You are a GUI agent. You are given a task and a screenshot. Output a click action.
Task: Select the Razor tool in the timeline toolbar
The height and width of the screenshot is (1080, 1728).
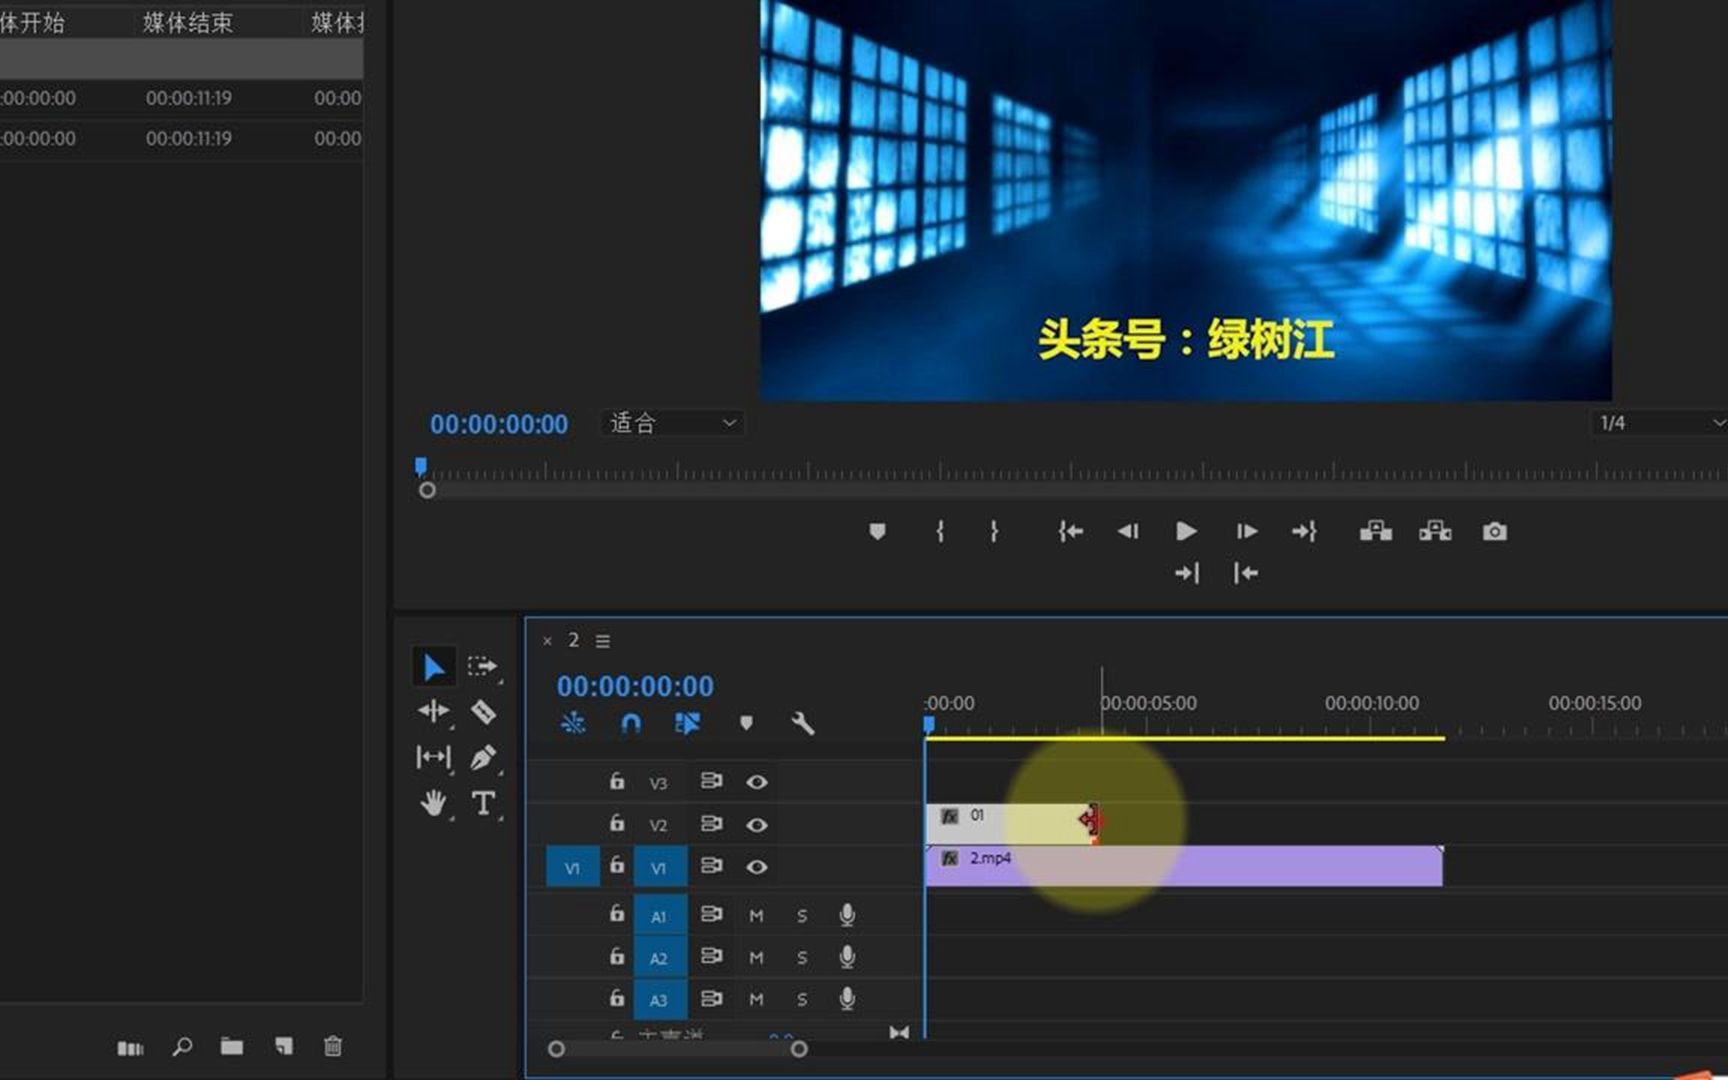click(483, 710)
